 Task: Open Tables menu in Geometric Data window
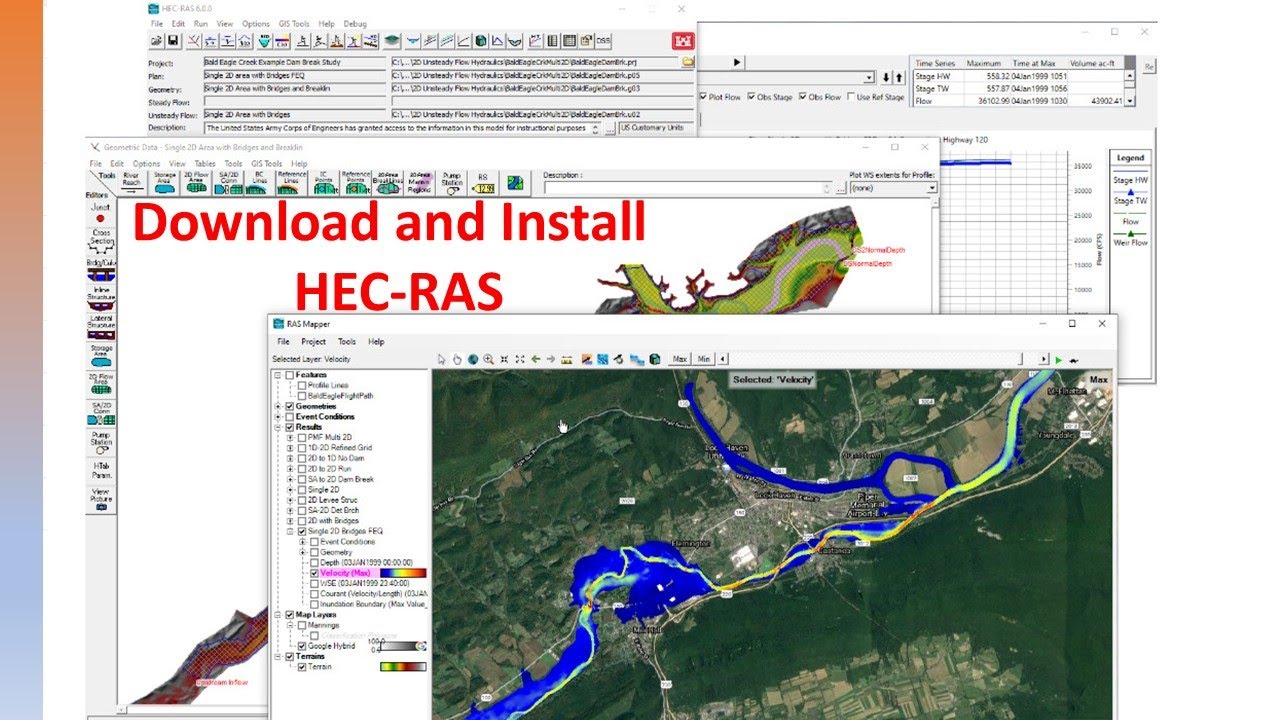tap(205, 163)
